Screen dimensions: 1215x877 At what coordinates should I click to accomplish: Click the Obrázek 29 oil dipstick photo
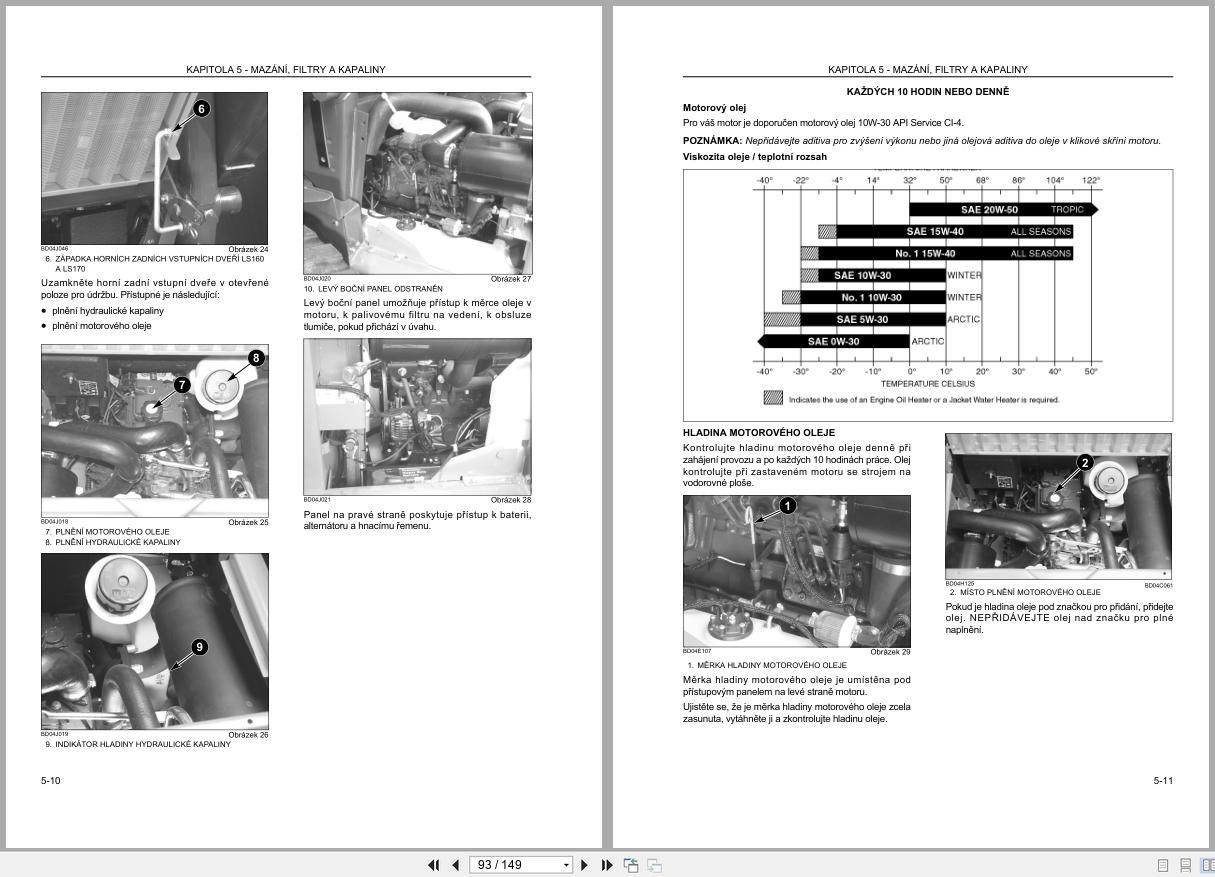click(x=797, y=571)
